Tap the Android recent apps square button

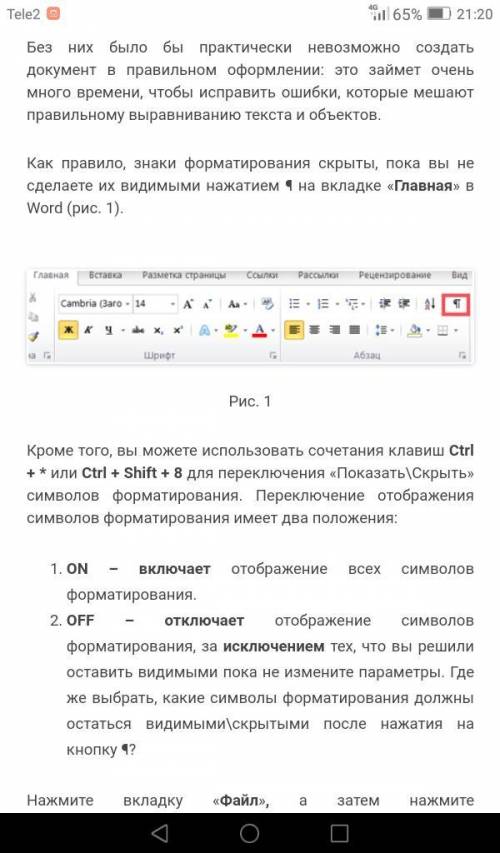pyautogui.click(x=339, y=832)
